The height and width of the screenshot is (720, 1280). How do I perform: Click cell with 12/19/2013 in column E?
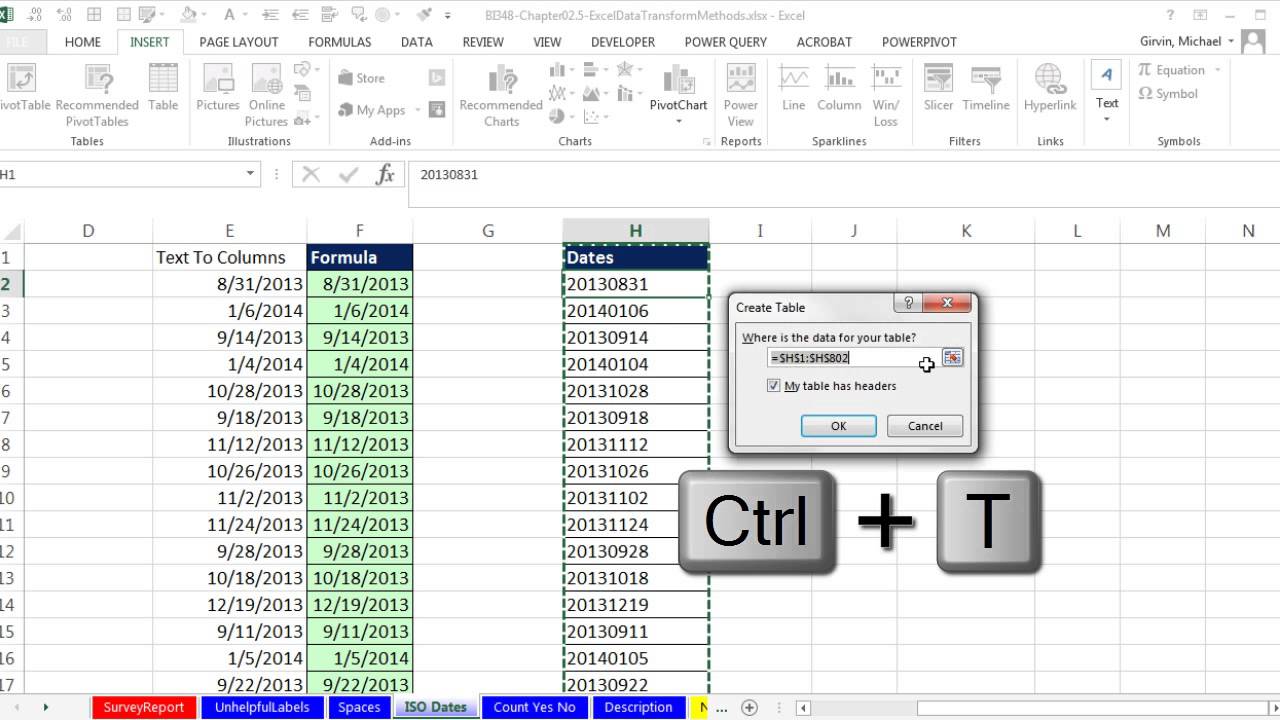tap(229, 605)
